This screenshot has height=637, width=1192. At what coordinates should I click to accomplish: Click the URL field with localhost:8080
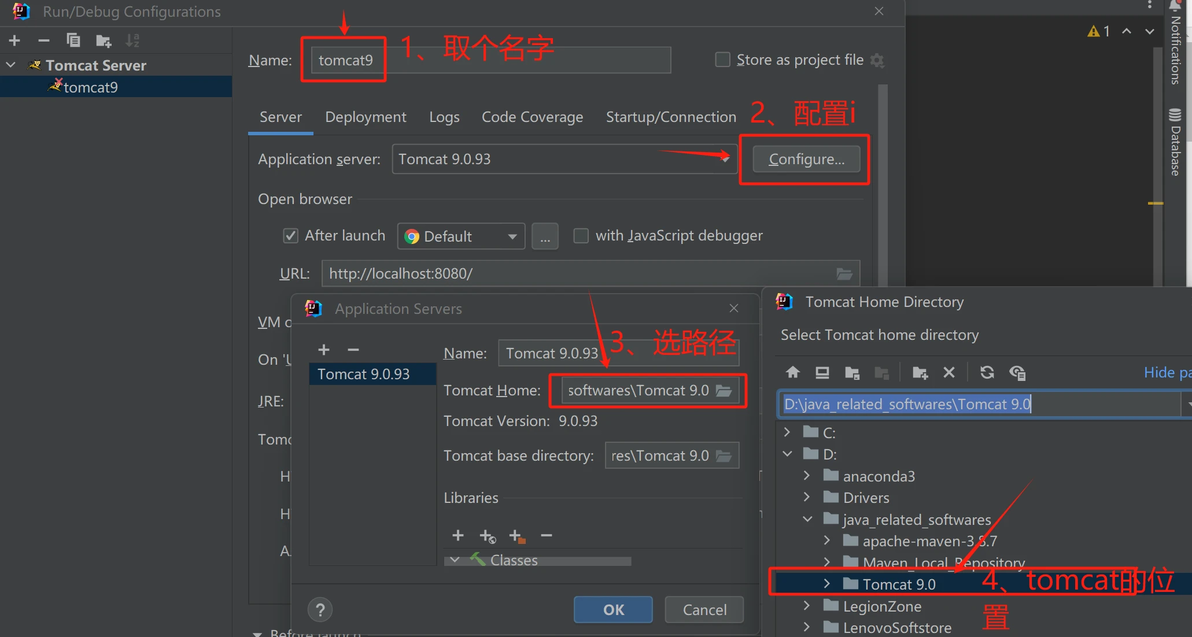(591, 274)
